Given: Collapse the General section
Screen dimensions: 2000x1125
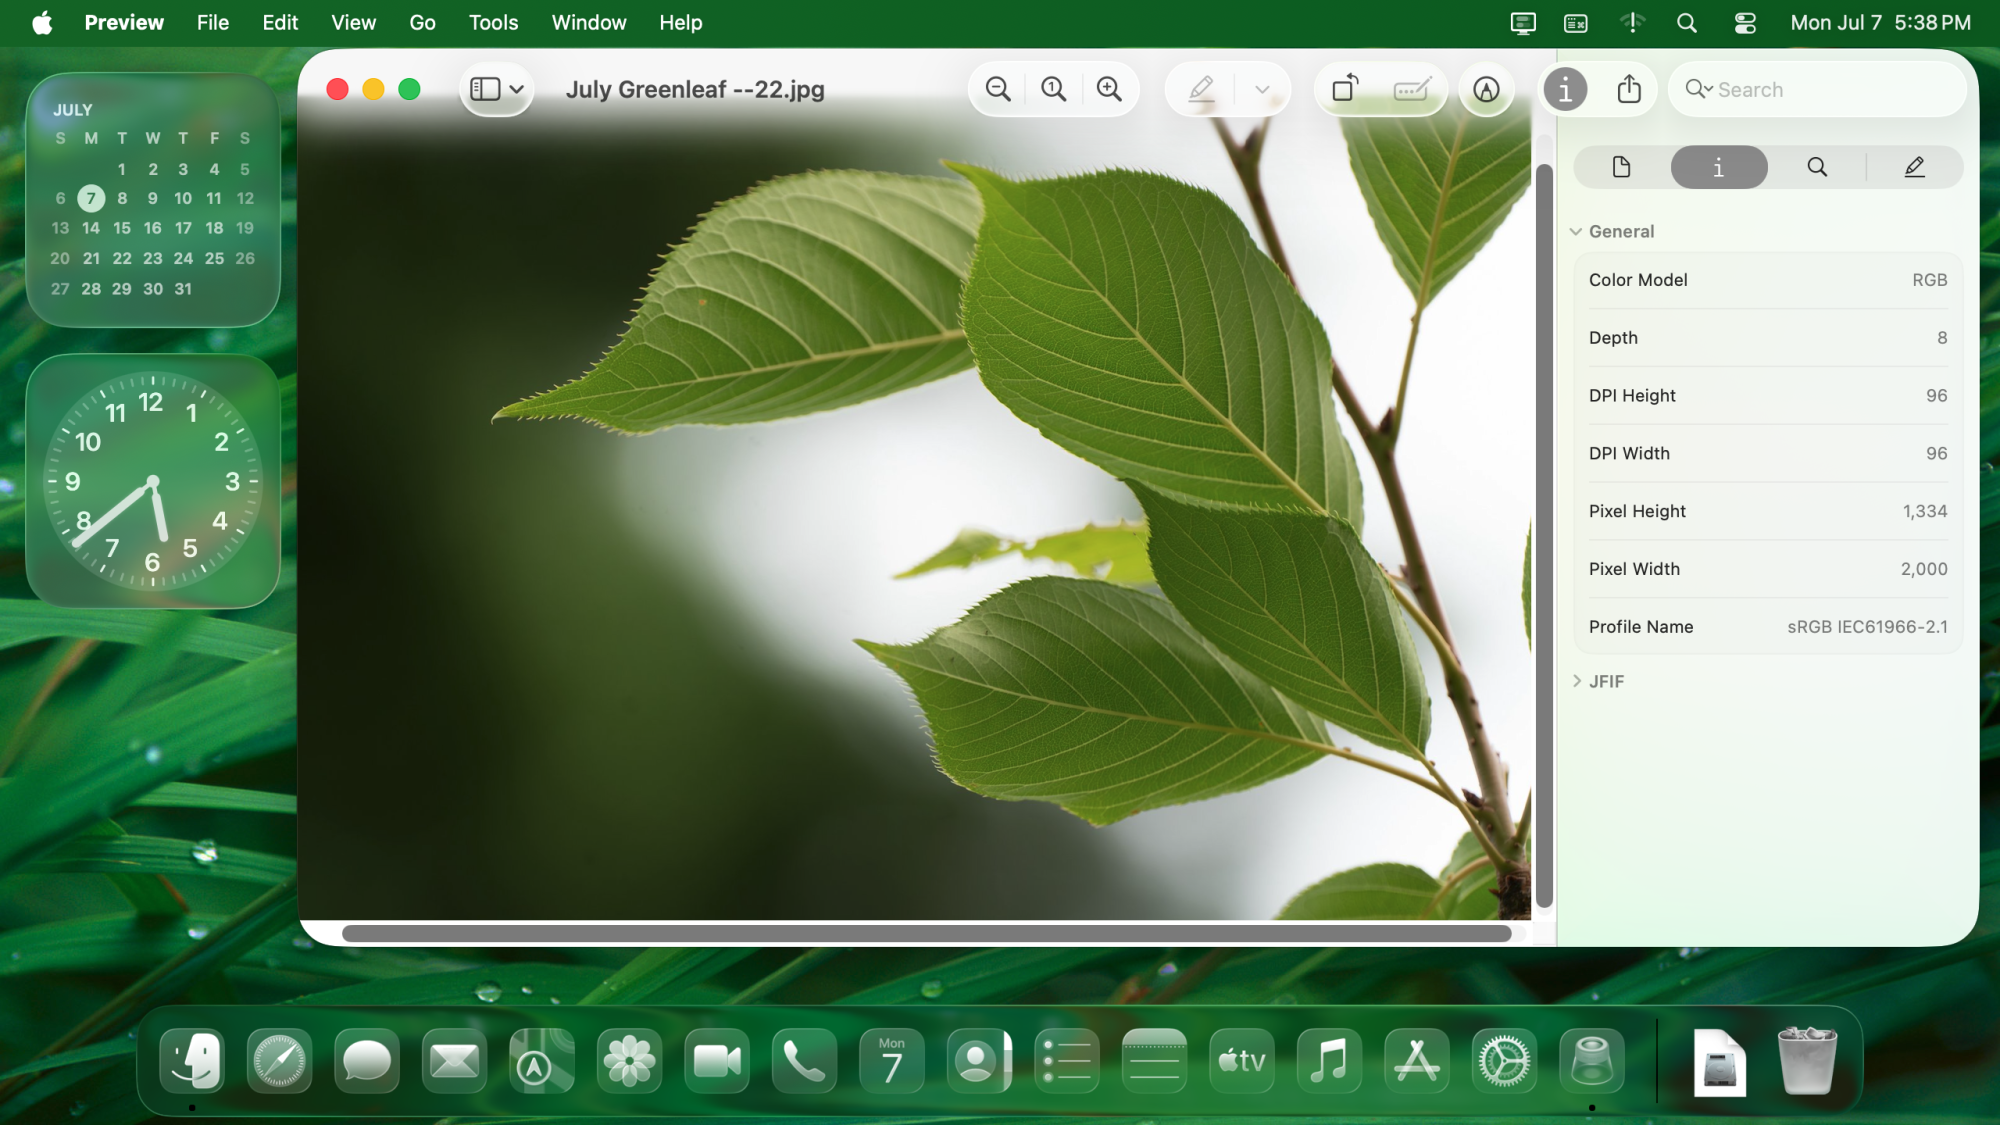Looking at the screenshot, I should tap(1576, 232).
